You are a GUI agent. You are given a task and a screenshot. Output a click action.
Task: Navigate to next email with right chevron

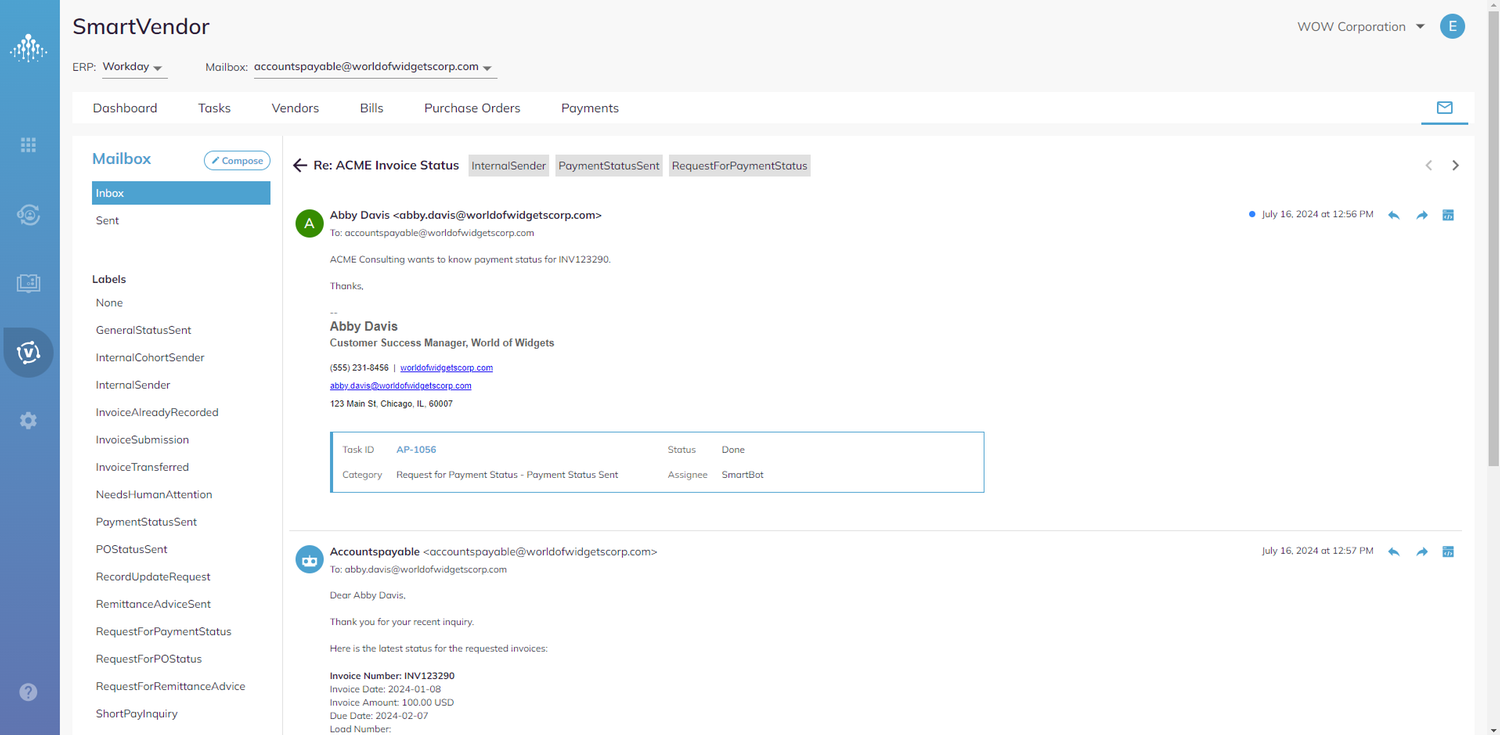tap(1456, 165)
